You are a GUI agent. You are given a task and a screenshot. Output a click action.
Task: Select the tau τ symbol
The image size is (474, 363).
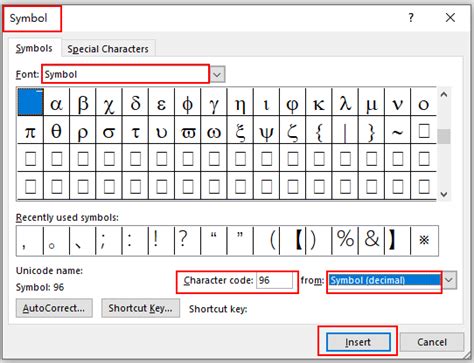pyautogui.click(x=135, y=130)
